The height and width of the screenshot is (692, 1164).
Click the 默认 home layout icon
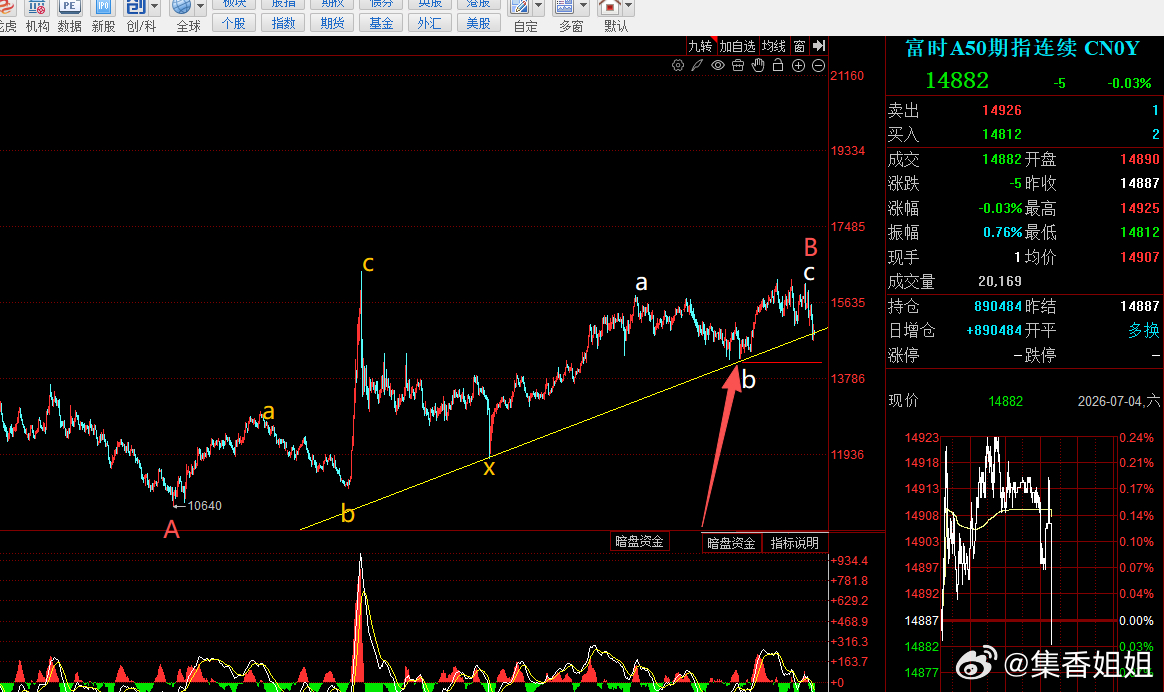609,9
